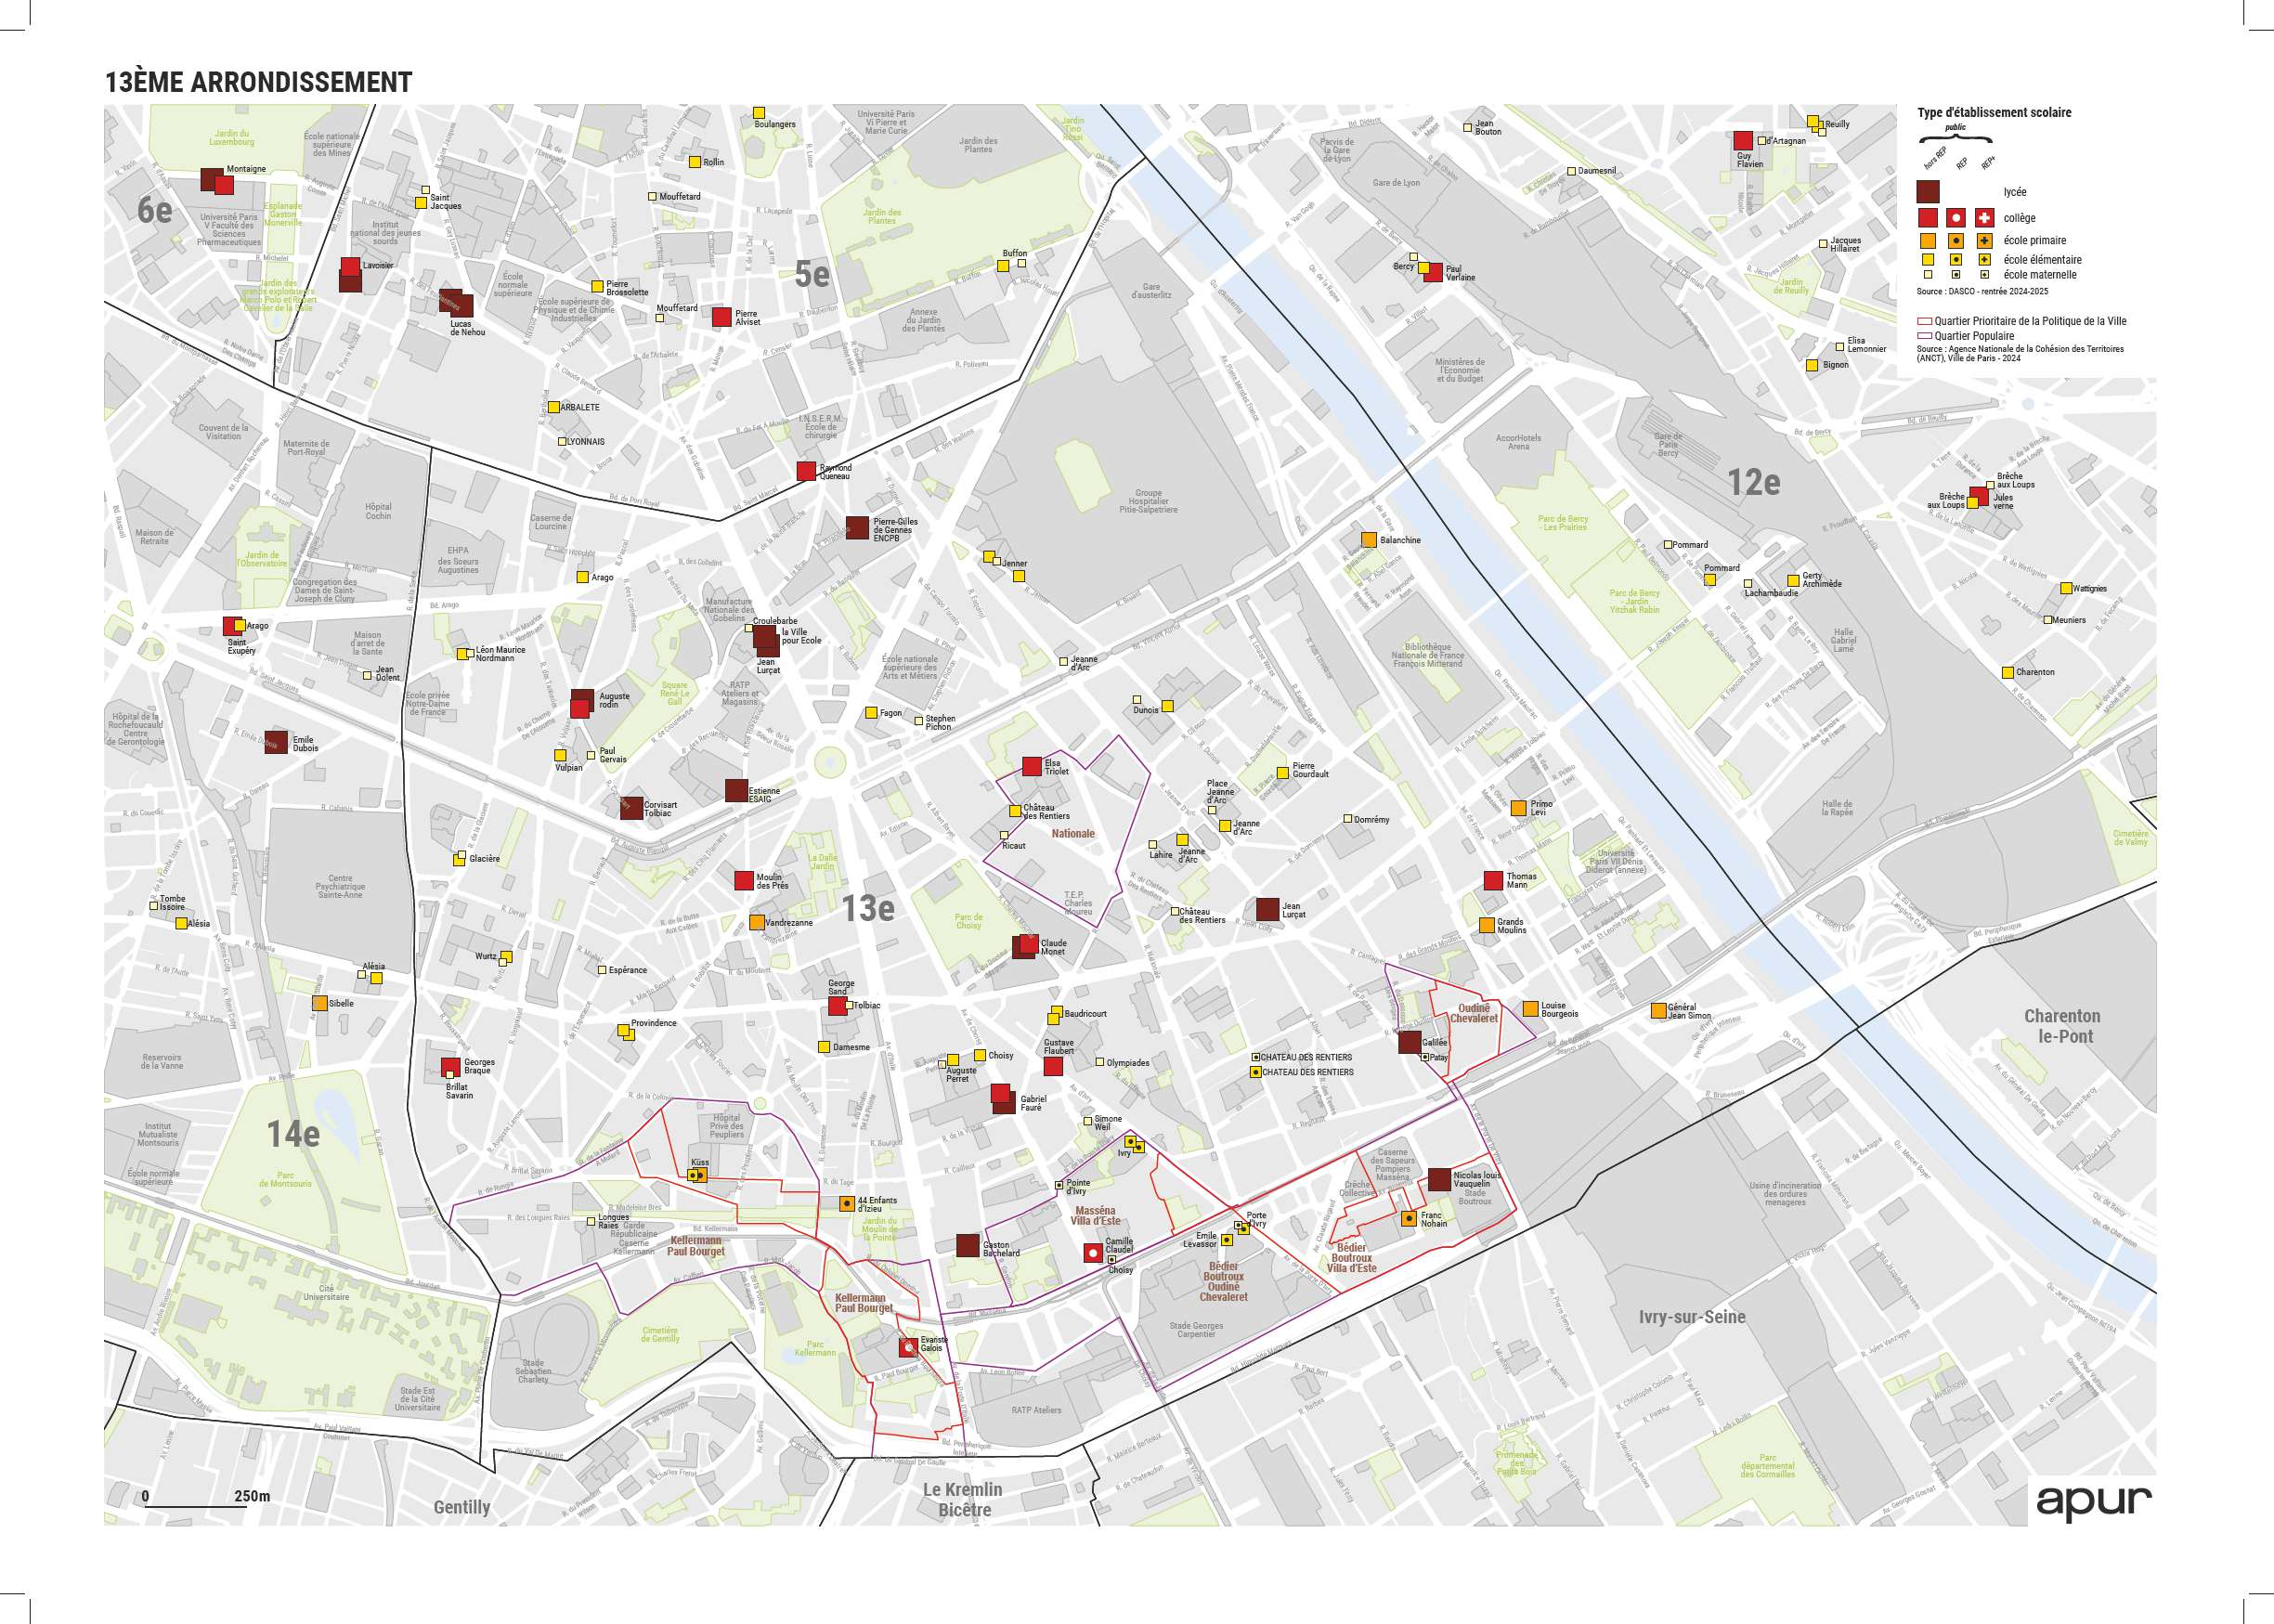This screenshot has width=2274, height=1624.
Task: Click the Franc Nohain école primaire marker
Action: (1409, 1218)
